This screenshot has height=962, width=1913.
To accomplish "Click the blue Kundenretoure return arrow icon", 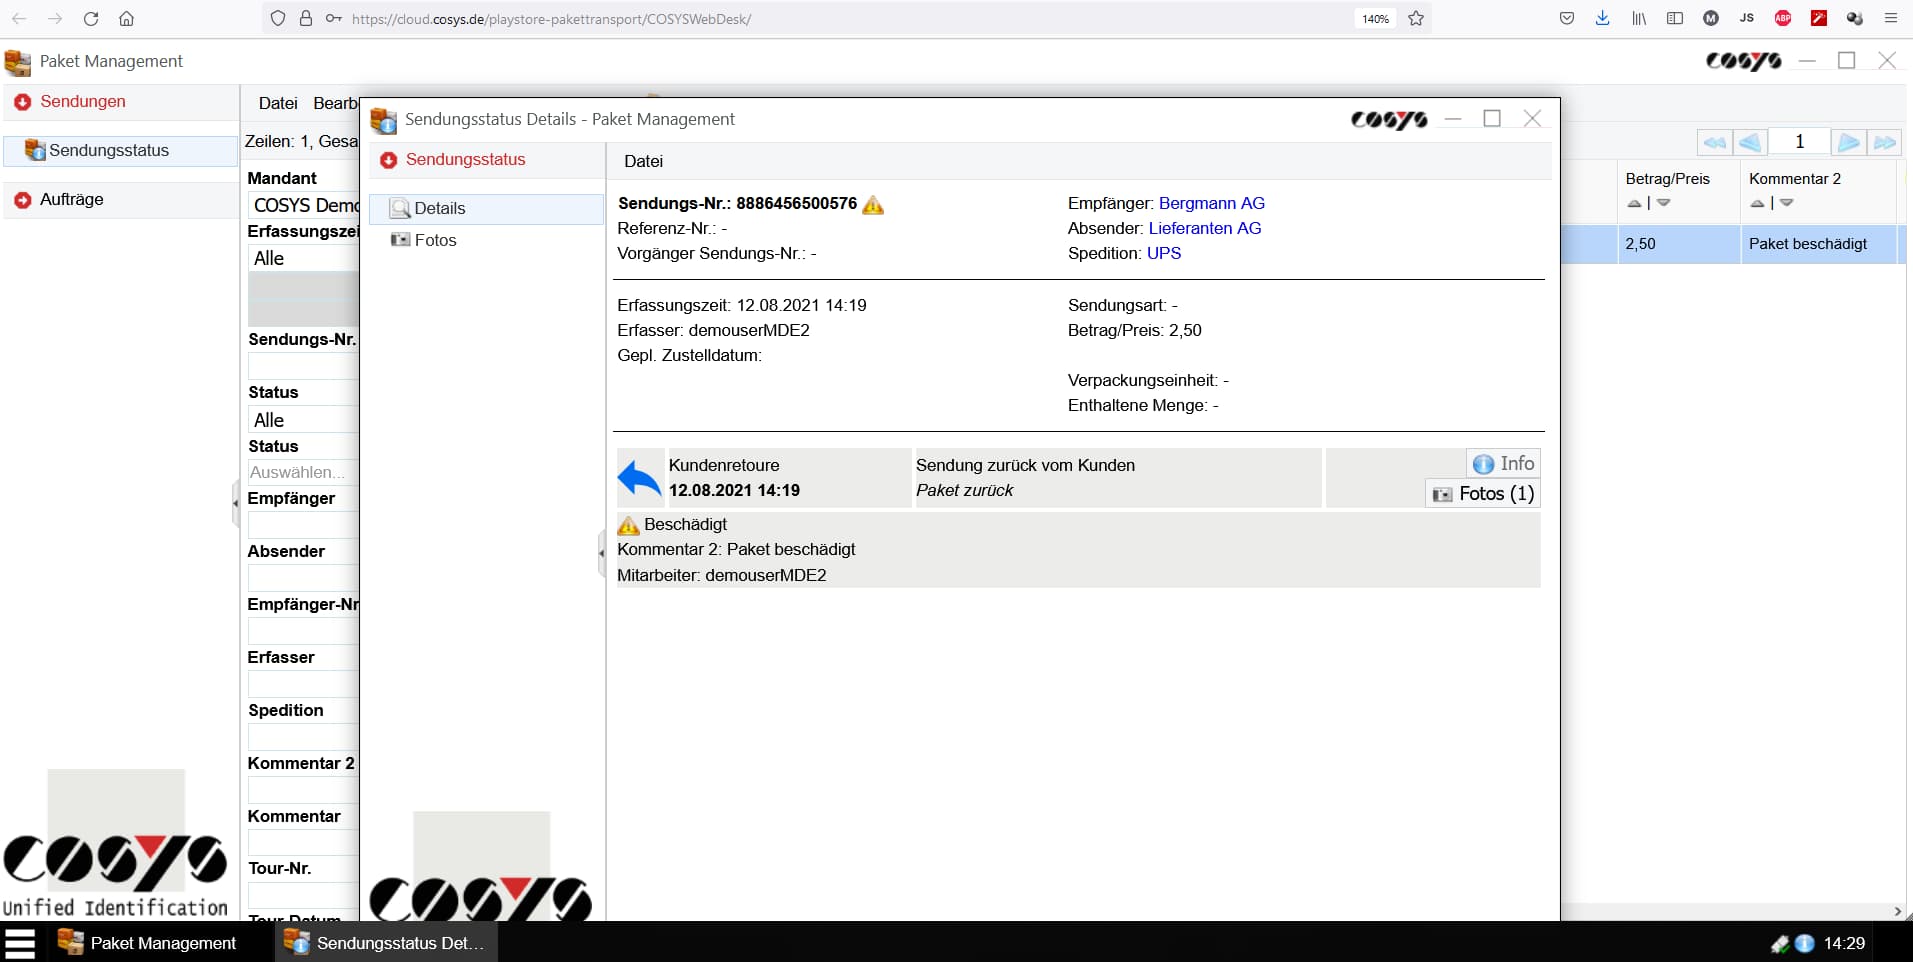I will 639,479.
